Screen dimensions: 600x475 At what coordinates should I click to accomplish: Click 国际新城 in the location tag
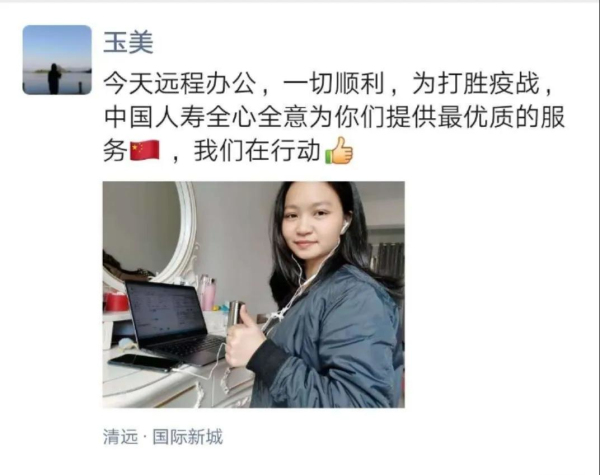click(188, 437)
